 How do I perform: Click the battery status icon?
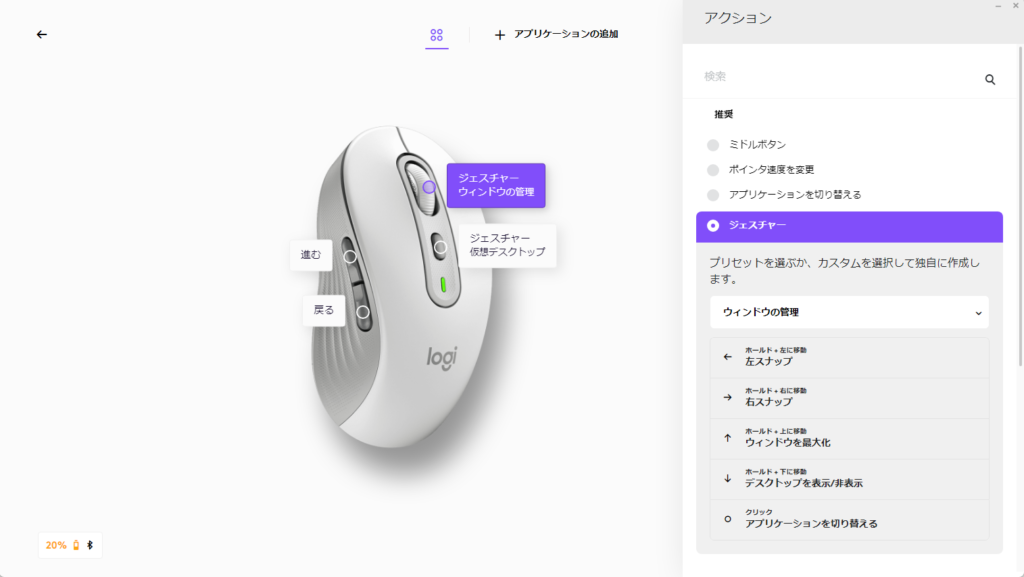point(76,545)
